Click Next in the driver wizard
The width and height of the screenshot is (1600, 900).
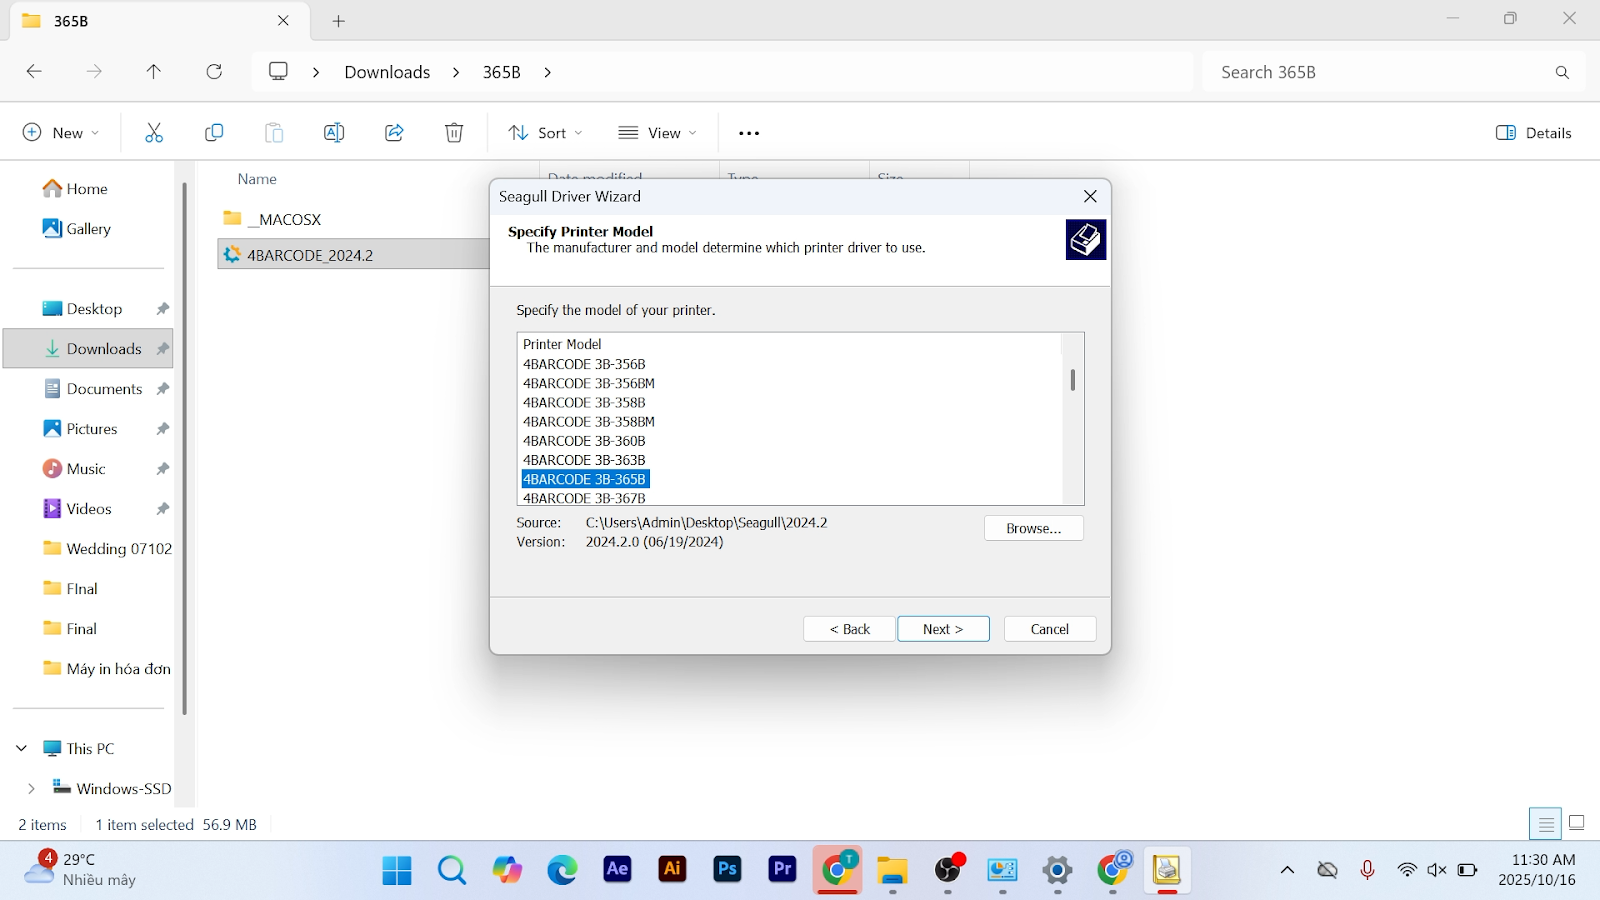coord(943,629)
